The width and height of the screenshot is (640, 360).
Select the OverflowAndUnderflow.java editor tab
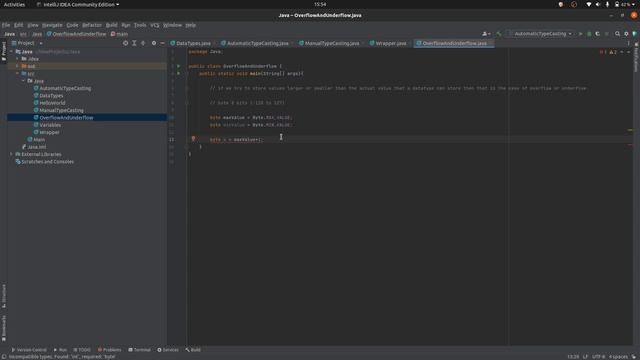(453, 43)
